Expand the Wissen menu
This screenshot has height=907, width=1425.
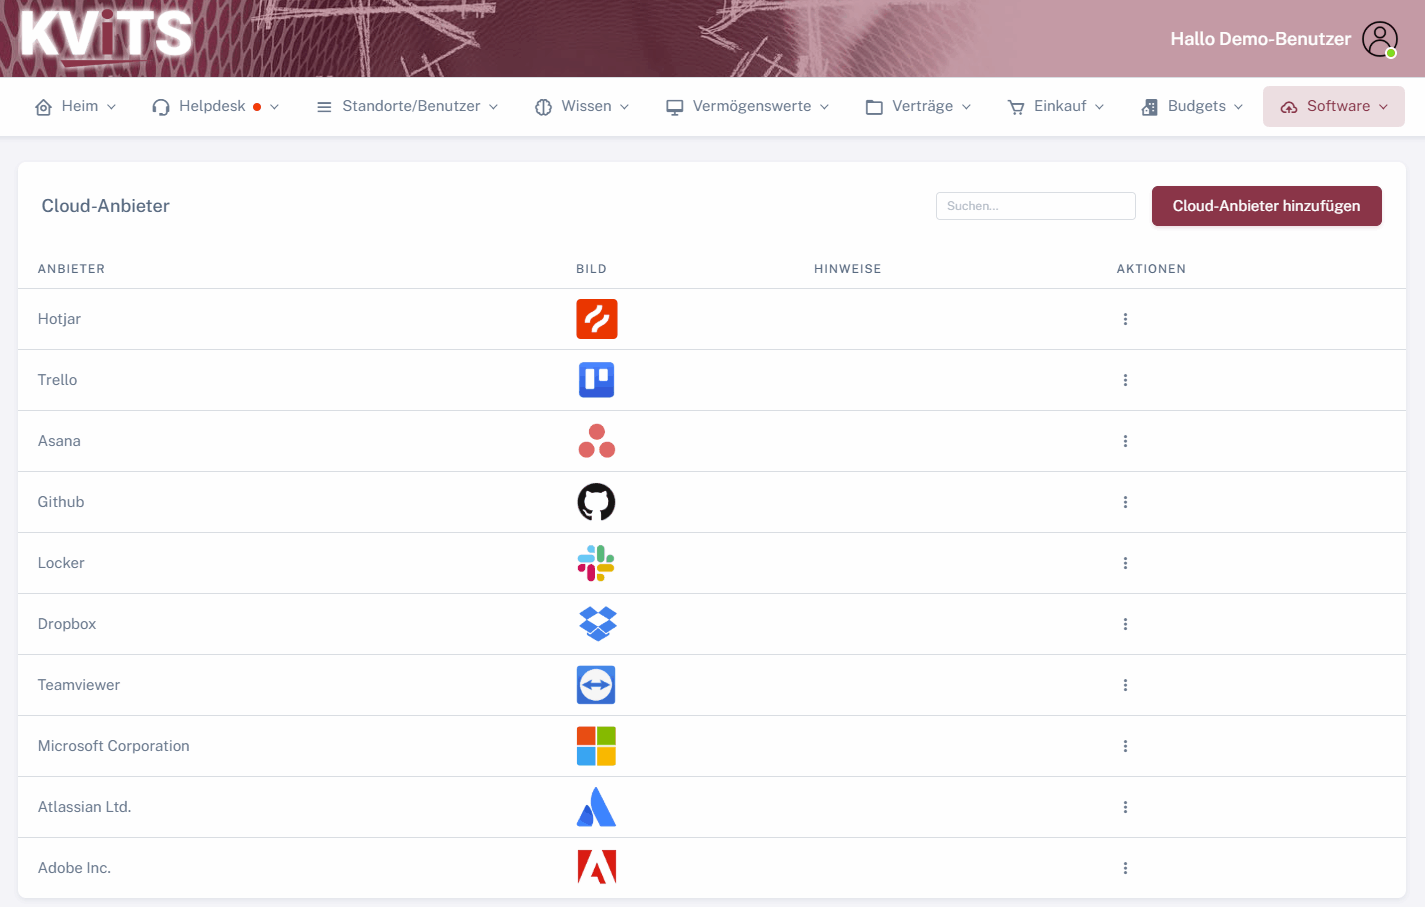582,106
